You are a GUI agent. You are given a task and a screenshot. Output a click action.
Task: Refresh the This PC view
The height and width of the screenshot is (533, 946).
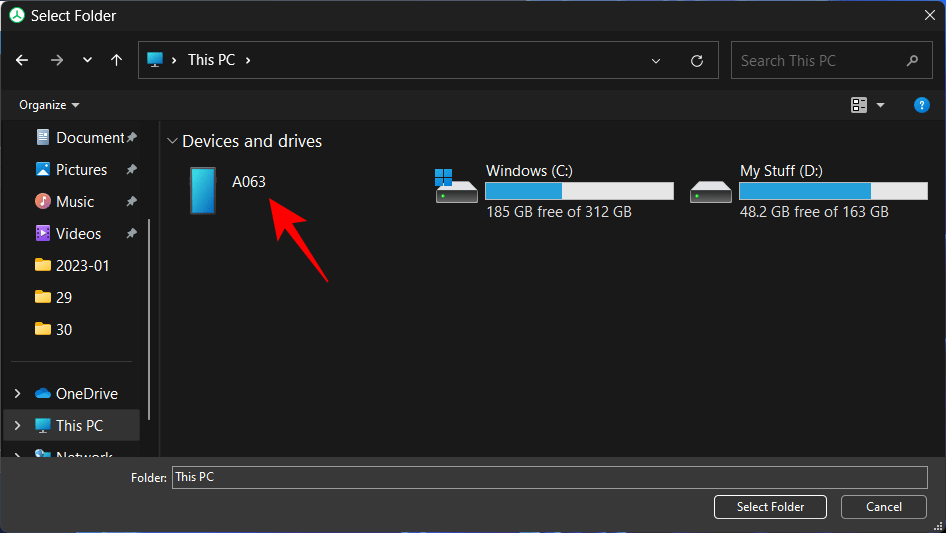click(x=697, y=60)
